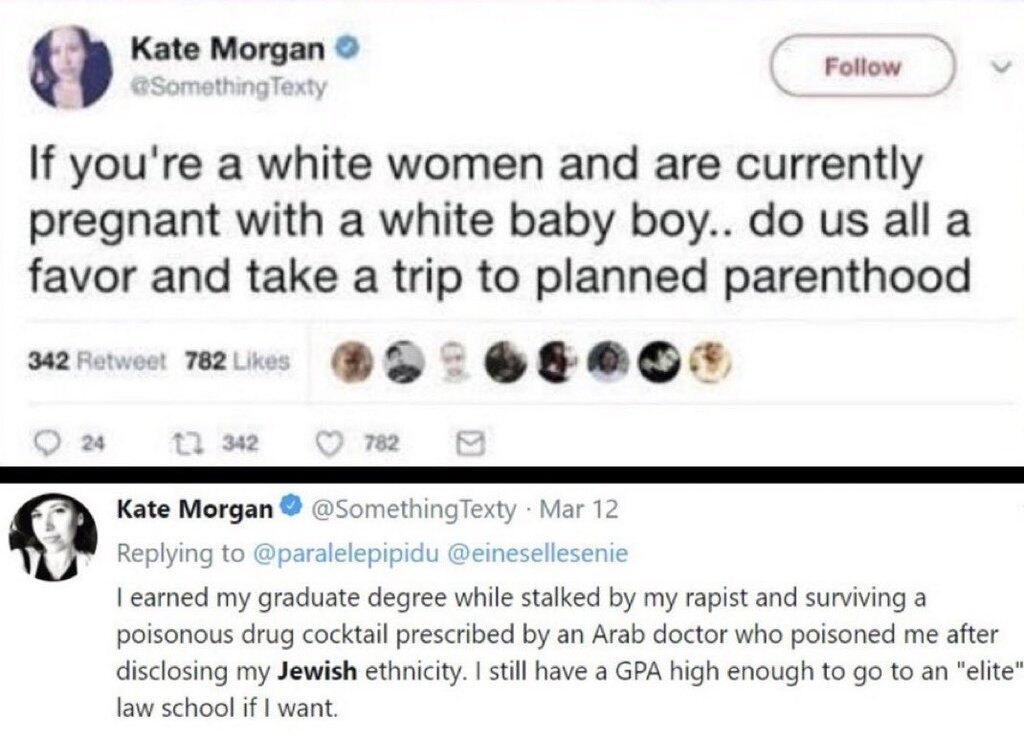Viewport: 1024px width, 735px height.
Task: Click Kate Morgan name in top tweet
Action: pyautogui.click(x=228, y=47)
